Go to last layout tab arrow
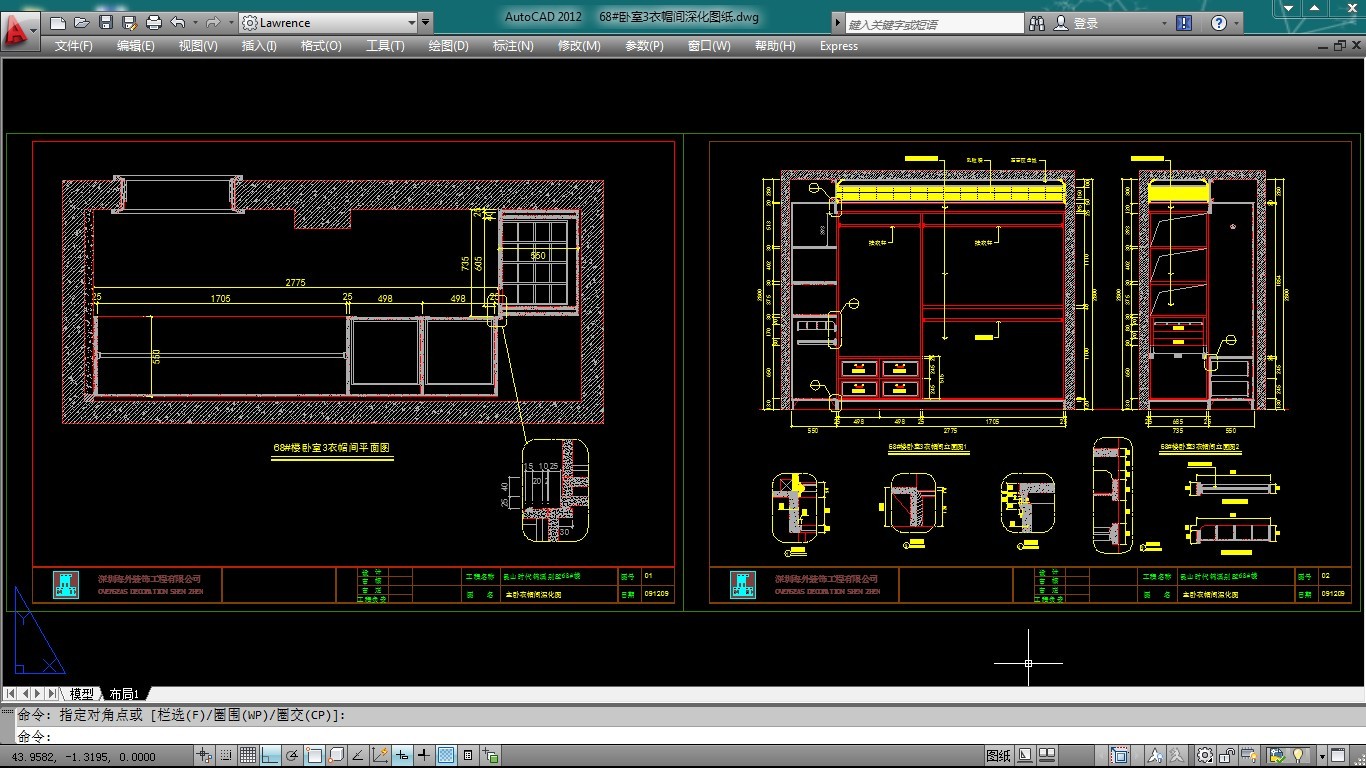The height and width of the screenshot is (768, 1366). 52,693
